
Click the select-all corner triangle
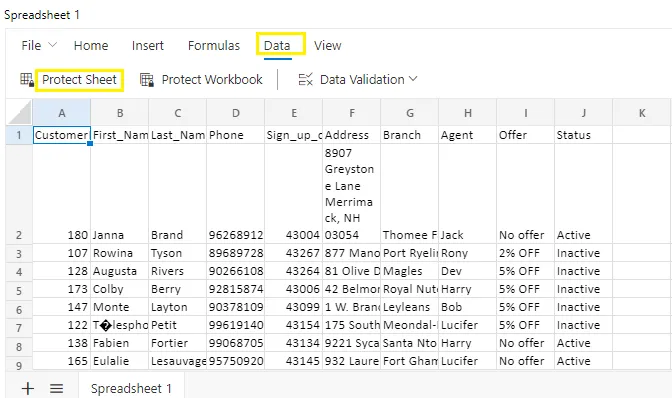point(20,113)
